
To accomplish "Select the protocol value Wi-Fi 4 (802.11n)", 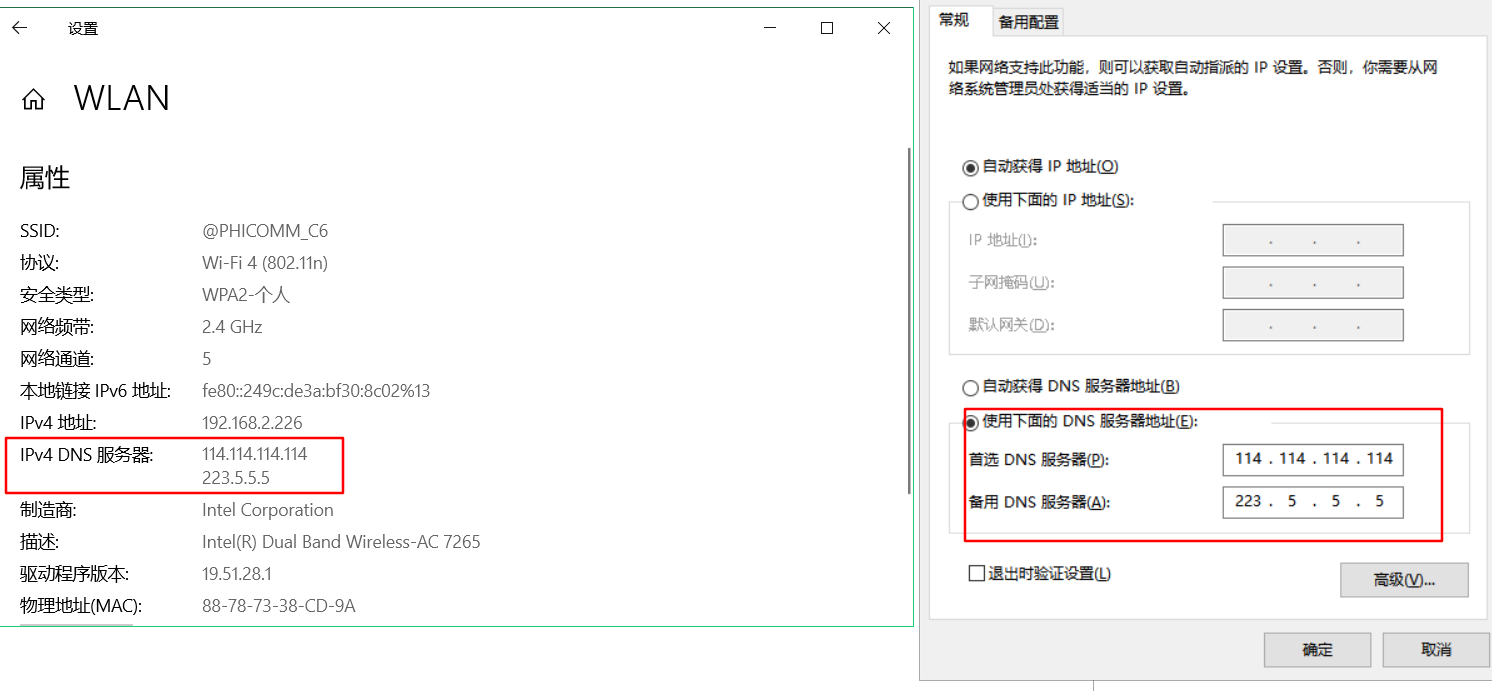I will click(x=265, y=263).
